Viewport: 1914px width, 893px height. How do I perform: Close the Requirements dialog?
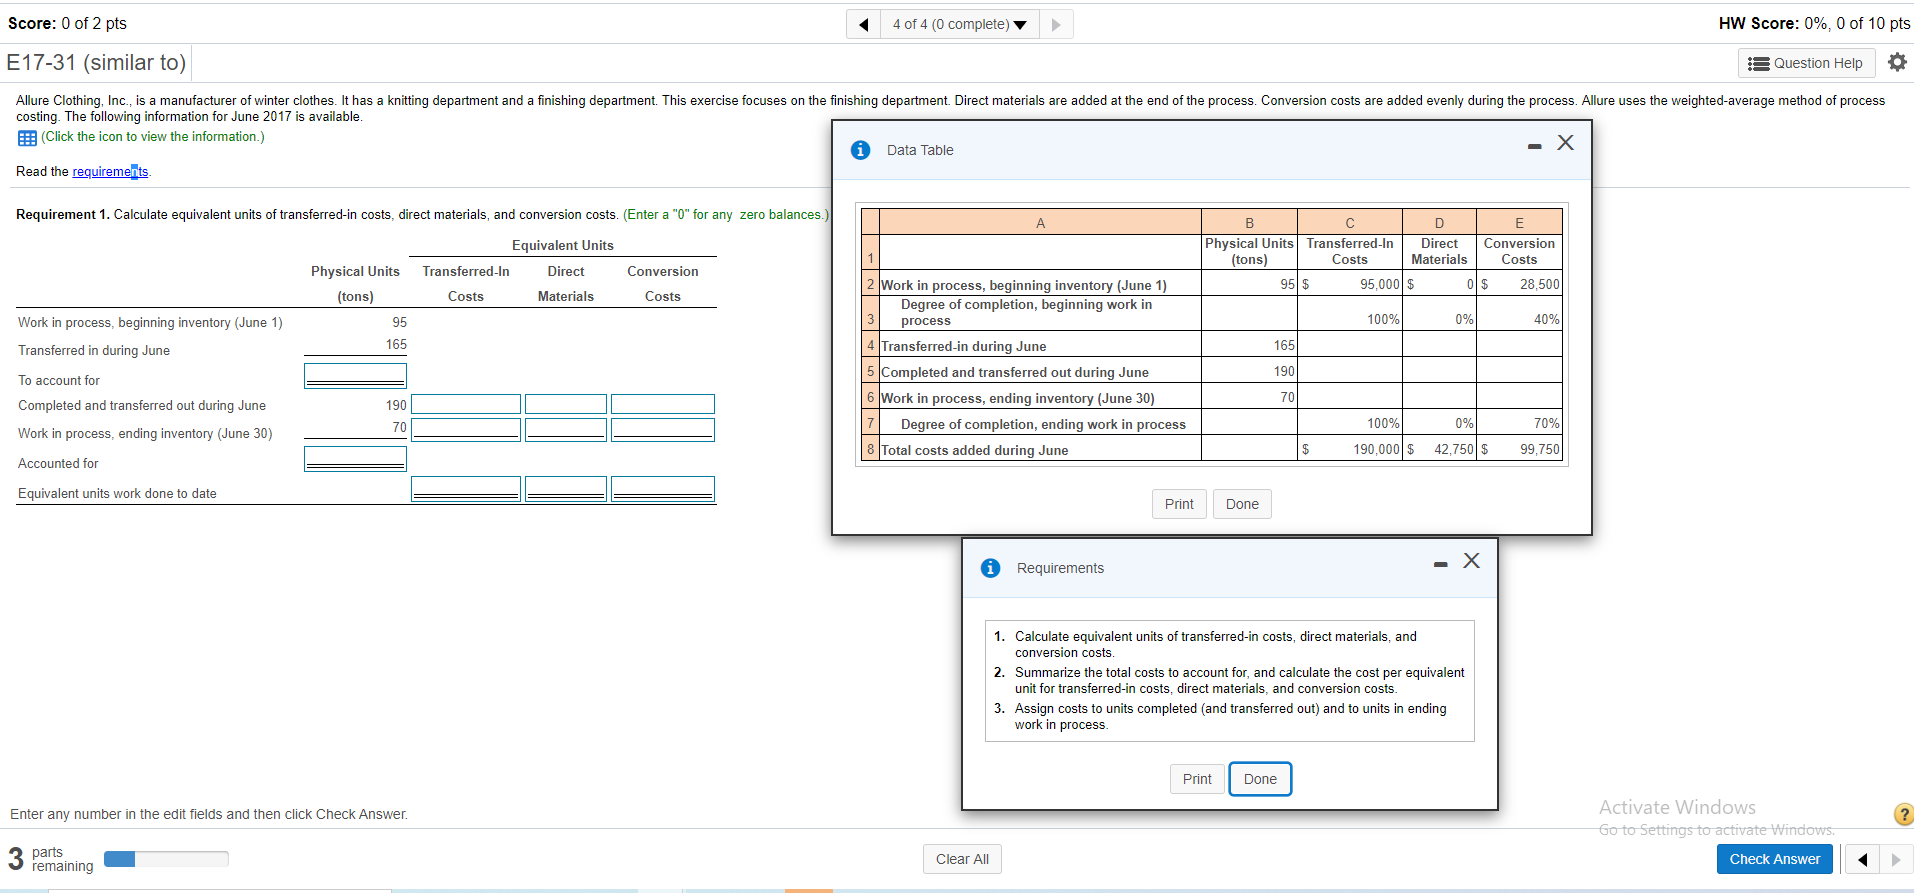tap(1472, 561)
